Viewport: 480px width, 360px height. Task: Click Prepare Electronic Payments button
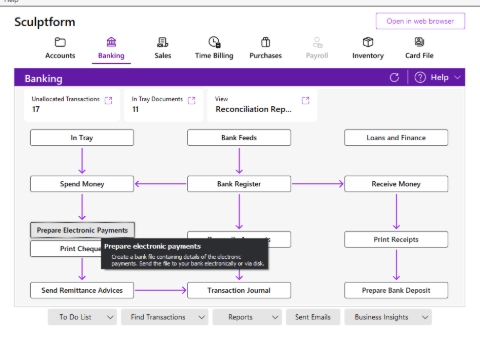click(x=82, y=230)
